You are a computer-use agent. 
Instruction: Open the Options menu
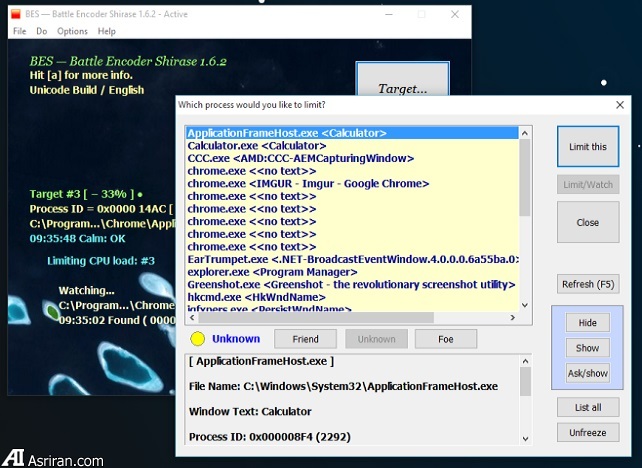pyautogui.click(x=72, y=31)
